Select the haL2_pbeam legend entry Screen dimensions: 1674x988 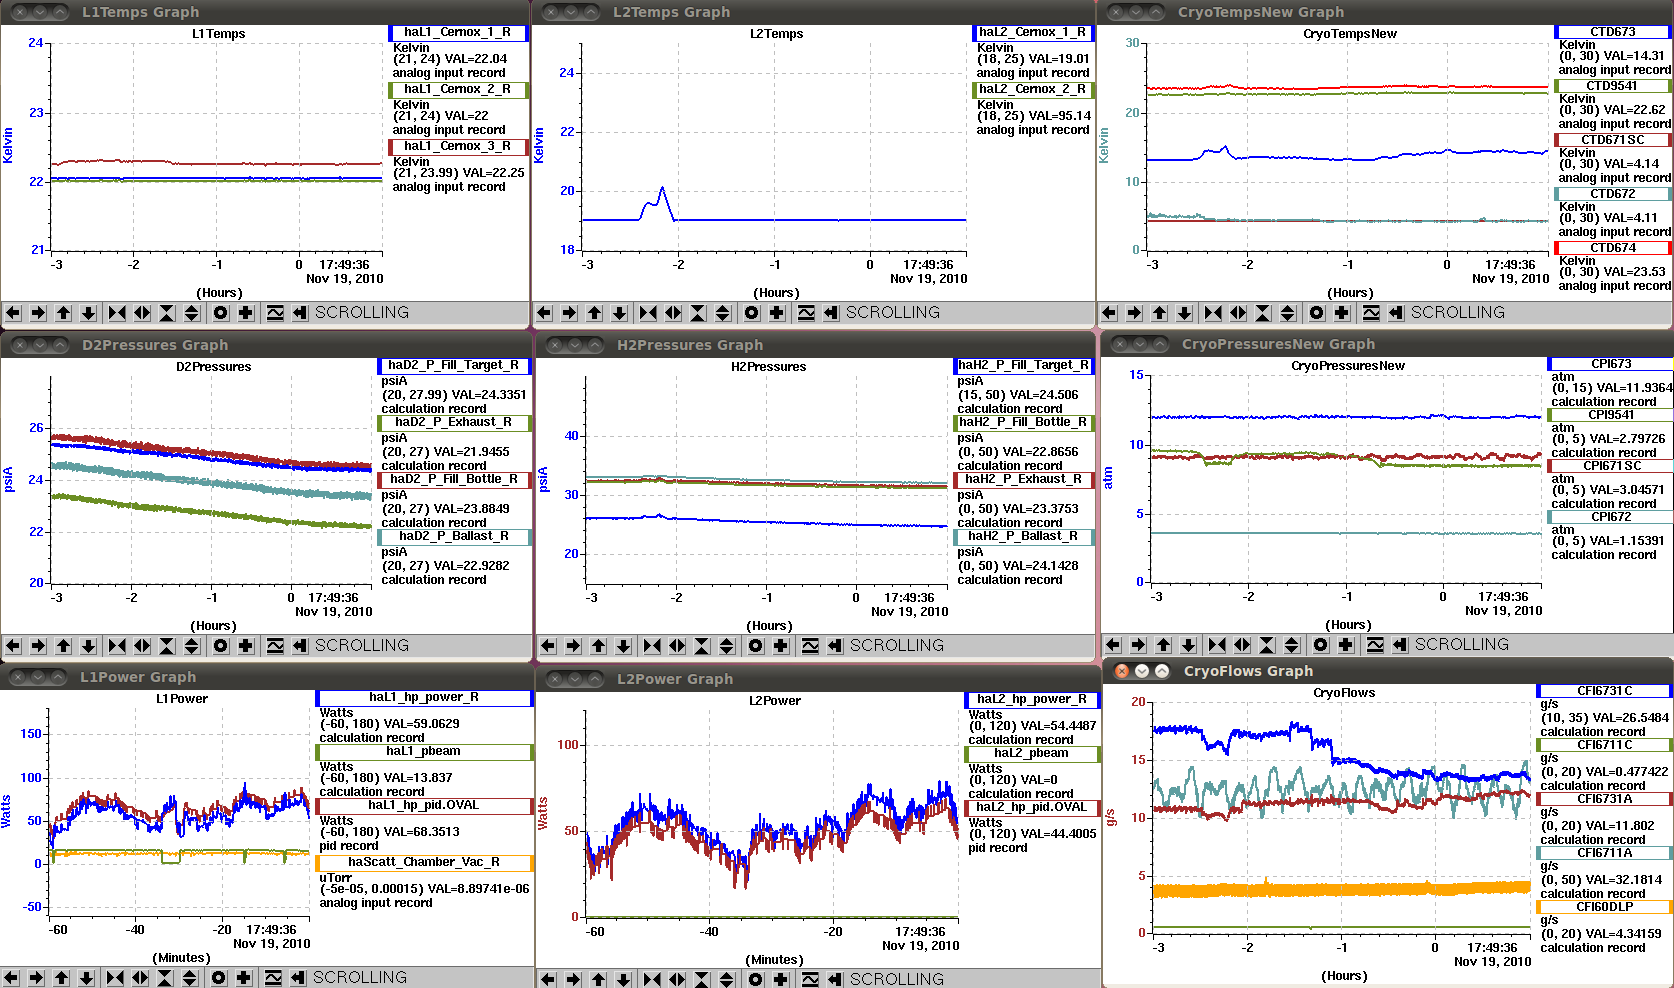(1031, 754)
